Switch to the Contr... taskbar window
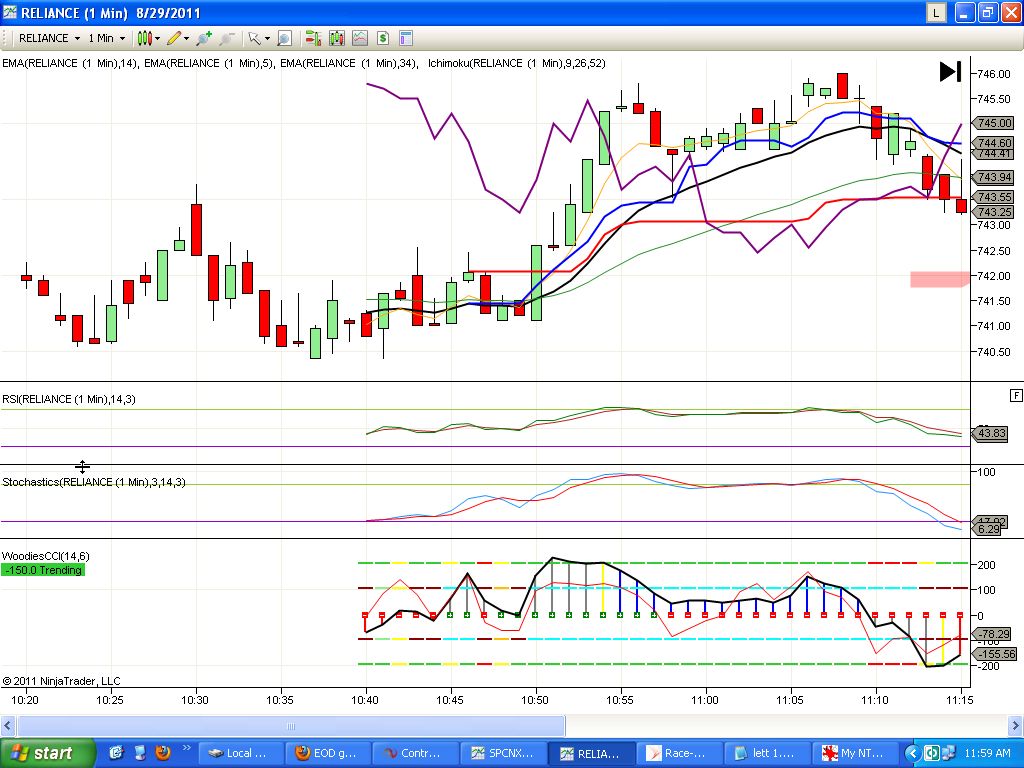This screenshot has height=768, width=1024. [x=416, y=753]
